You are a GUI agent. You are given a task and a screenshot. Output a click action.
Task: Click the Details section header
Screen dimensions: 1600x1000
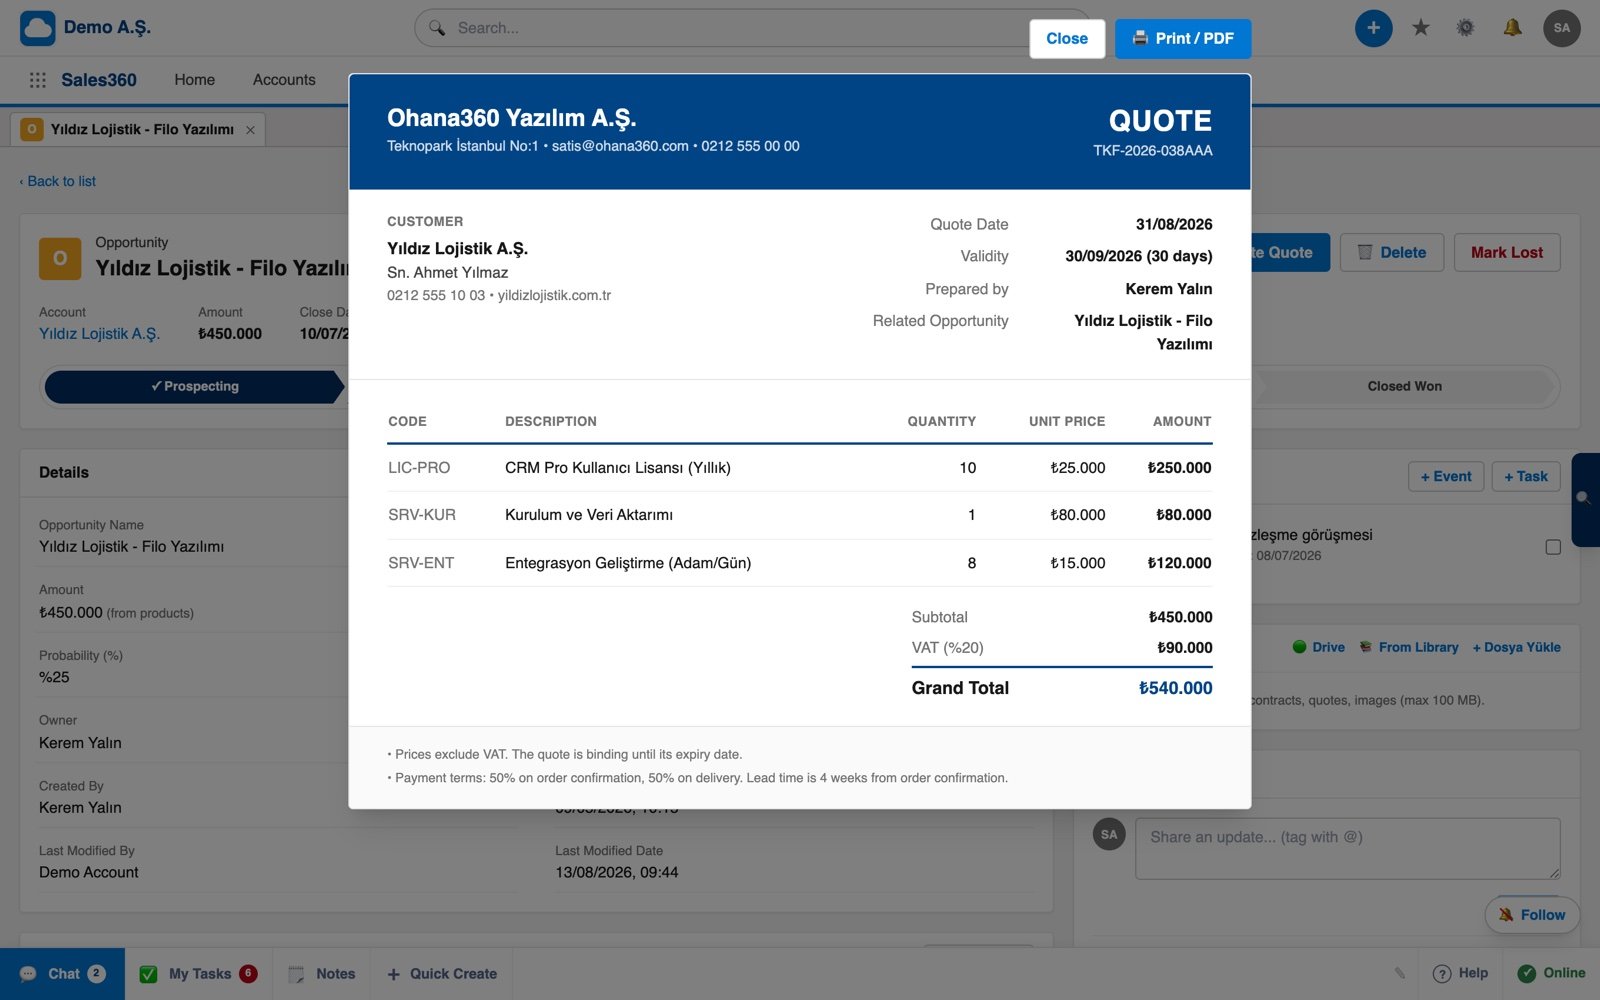tap(64, 473)
